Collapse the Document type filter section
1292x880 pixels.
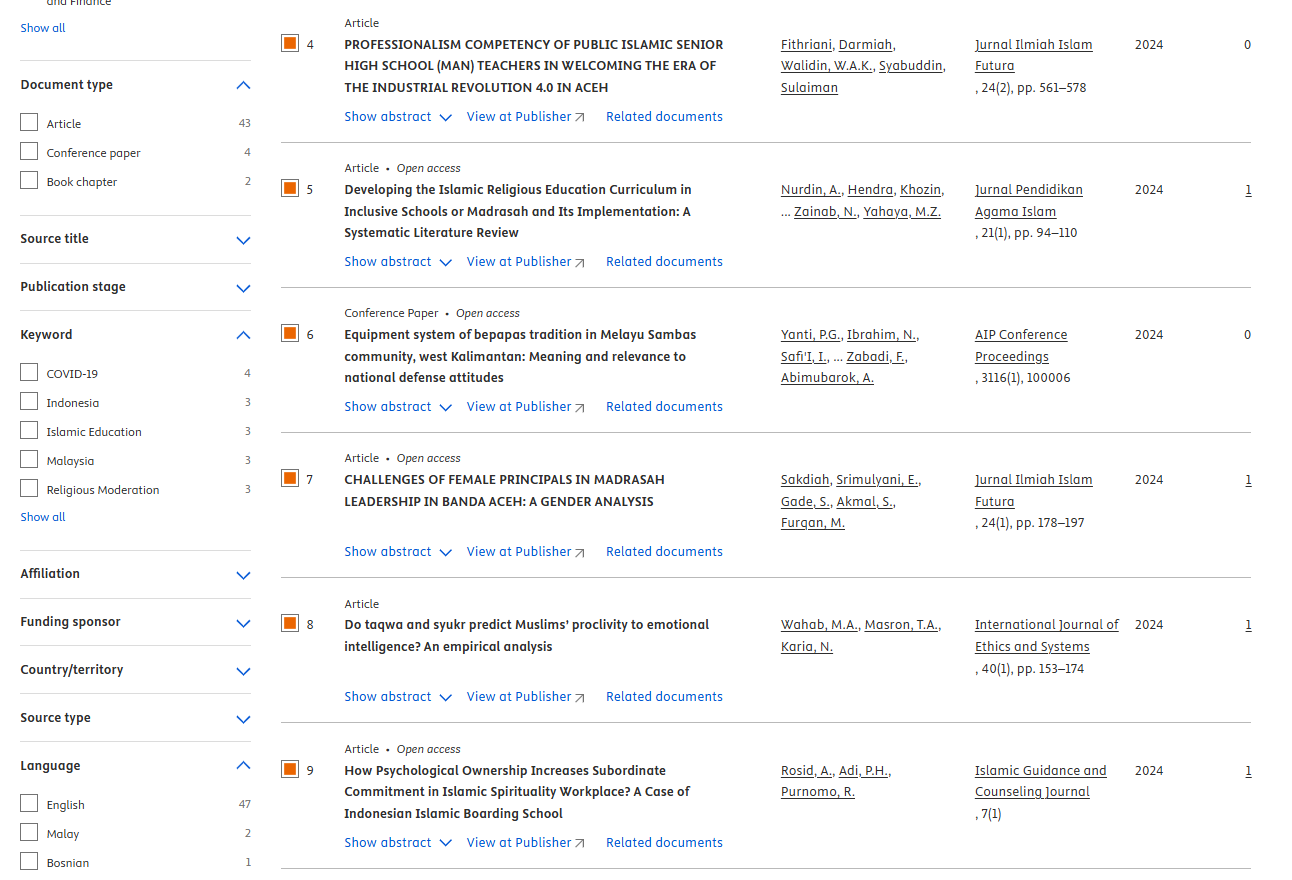click(243, 85)
